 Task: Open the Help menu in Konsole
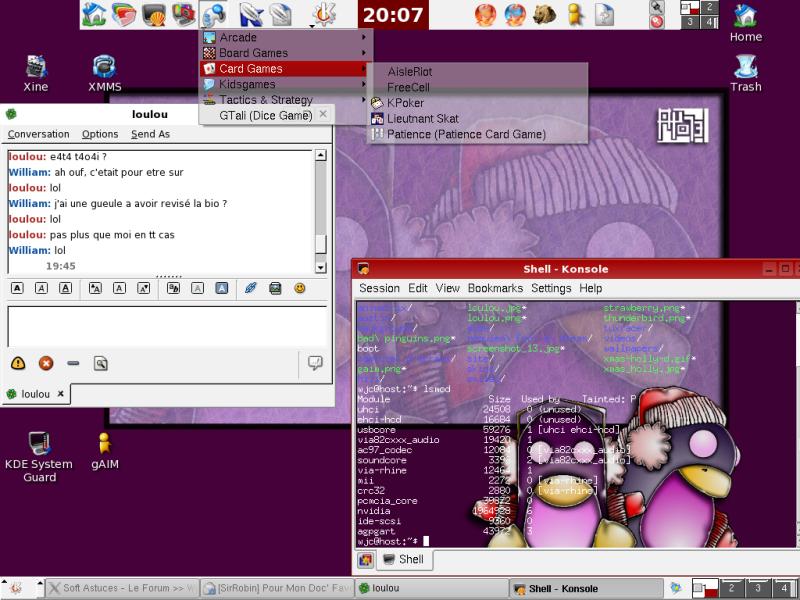[x=590, y=288]
